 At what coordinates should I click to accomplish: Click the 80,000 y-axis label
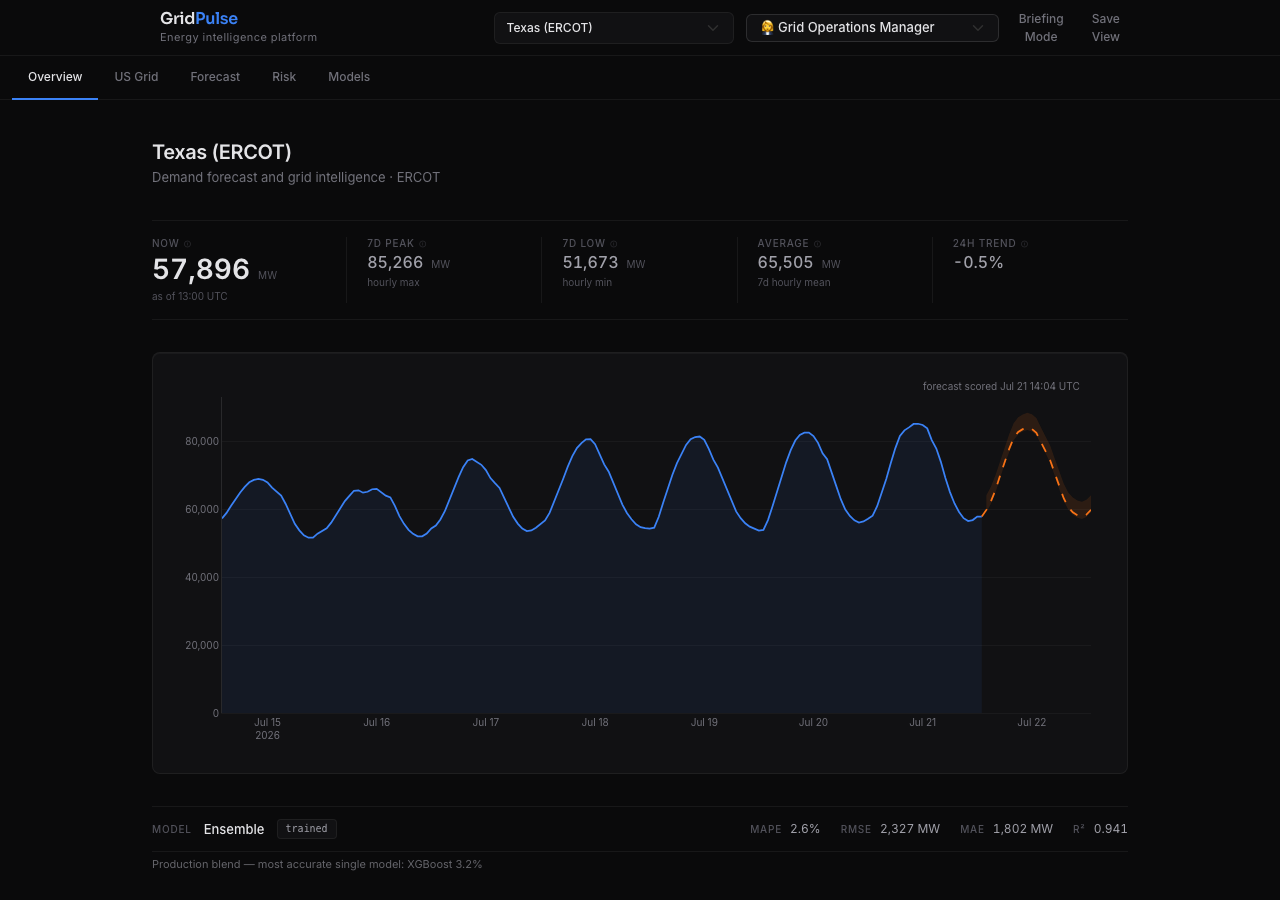tap(201, 441)
